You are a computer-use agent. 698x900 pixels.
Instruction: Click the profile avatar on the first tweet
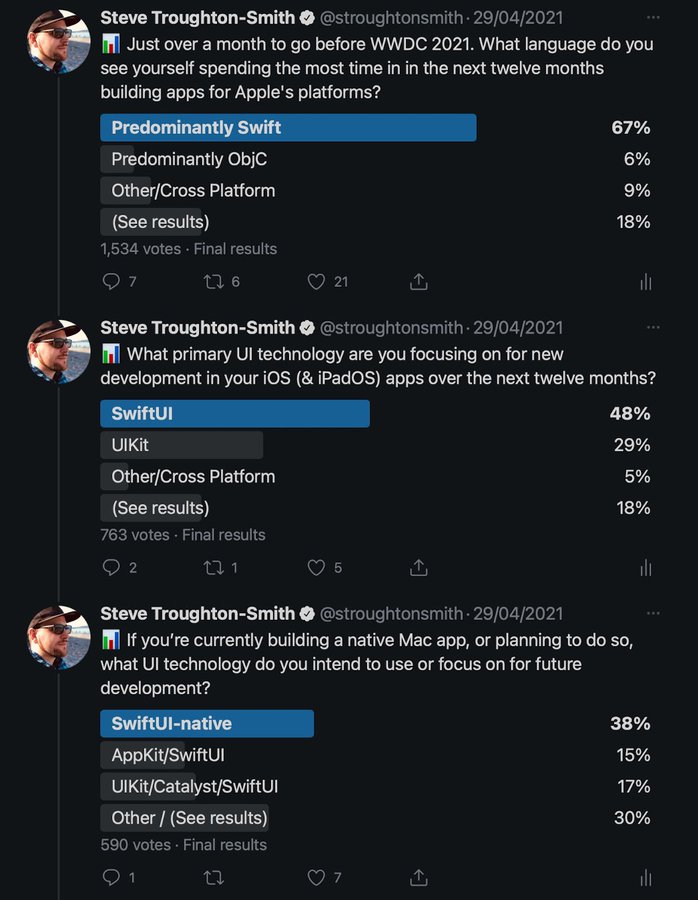(x=59, y=41)
